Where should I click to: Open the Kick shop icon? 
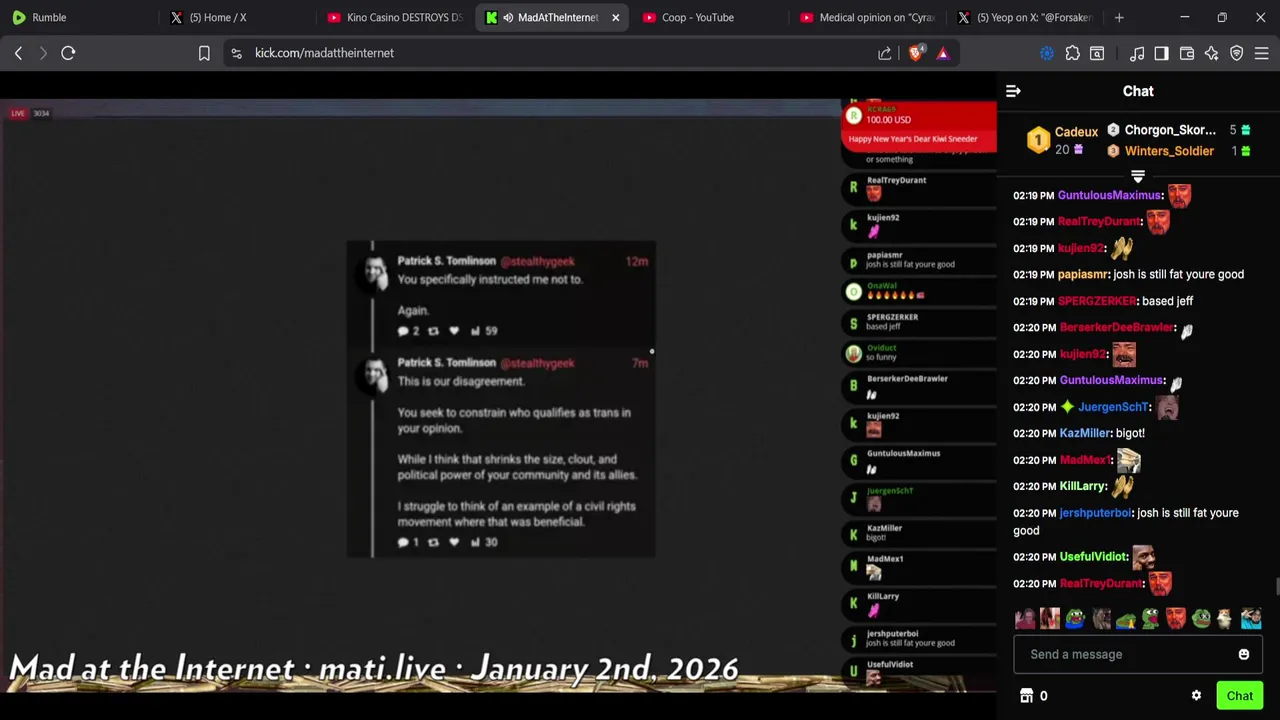[1026, 696]
